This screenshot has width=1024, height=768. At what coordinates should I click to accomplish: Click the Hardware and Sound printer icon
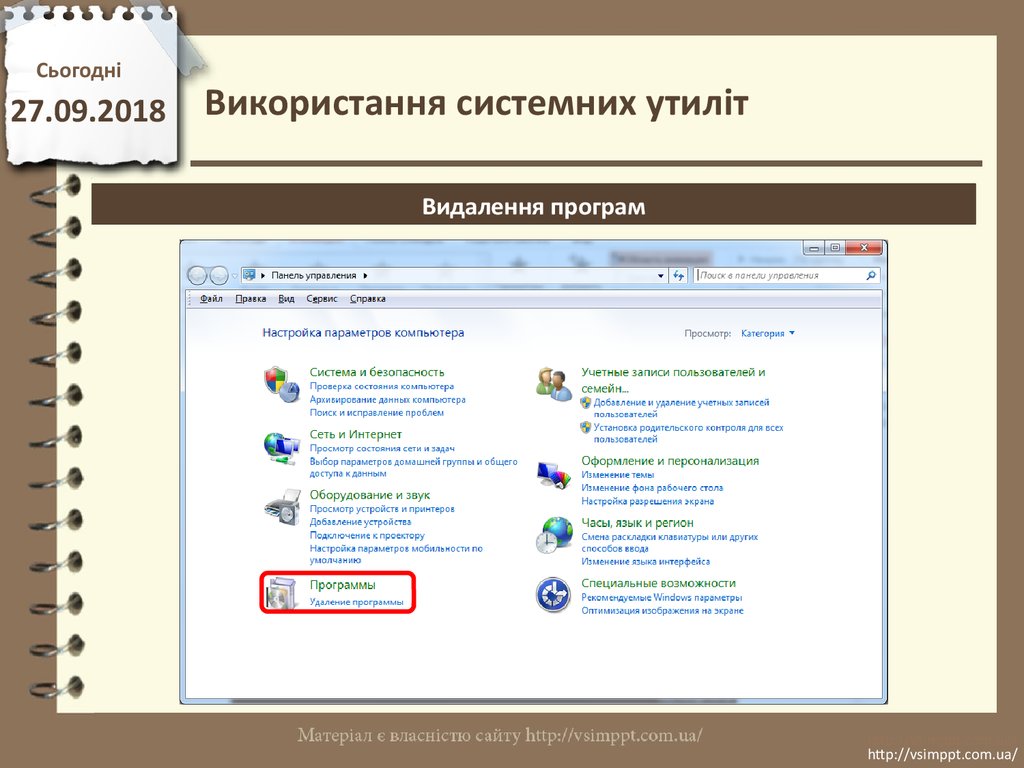point(281,508)
